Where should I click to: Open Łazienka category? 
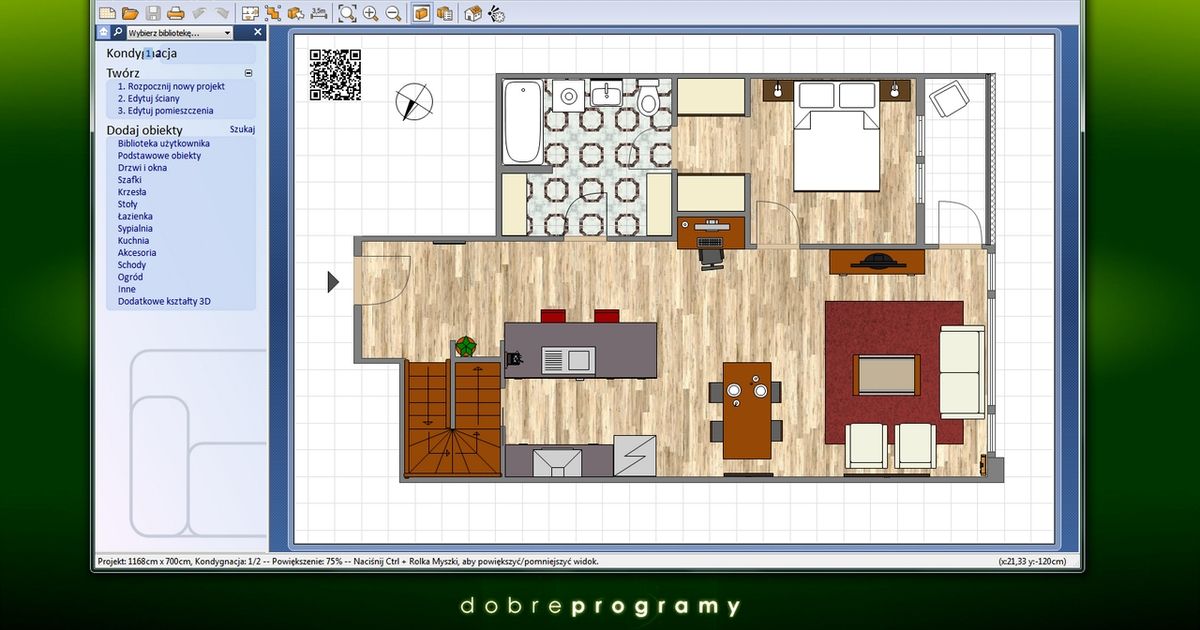pos(135,216)
